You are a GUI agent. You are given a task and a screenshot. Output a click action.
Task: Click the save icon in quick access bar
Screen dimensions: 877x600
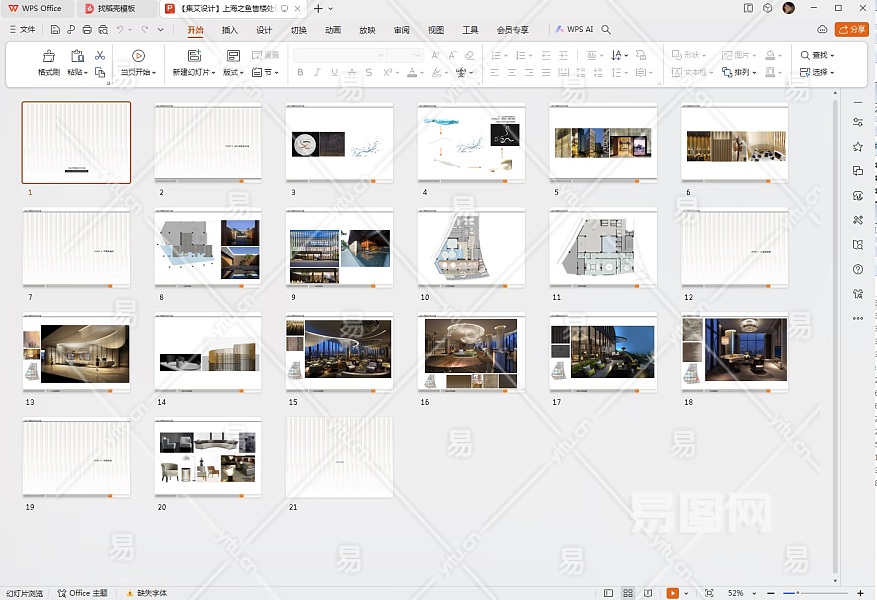[56, 30]
